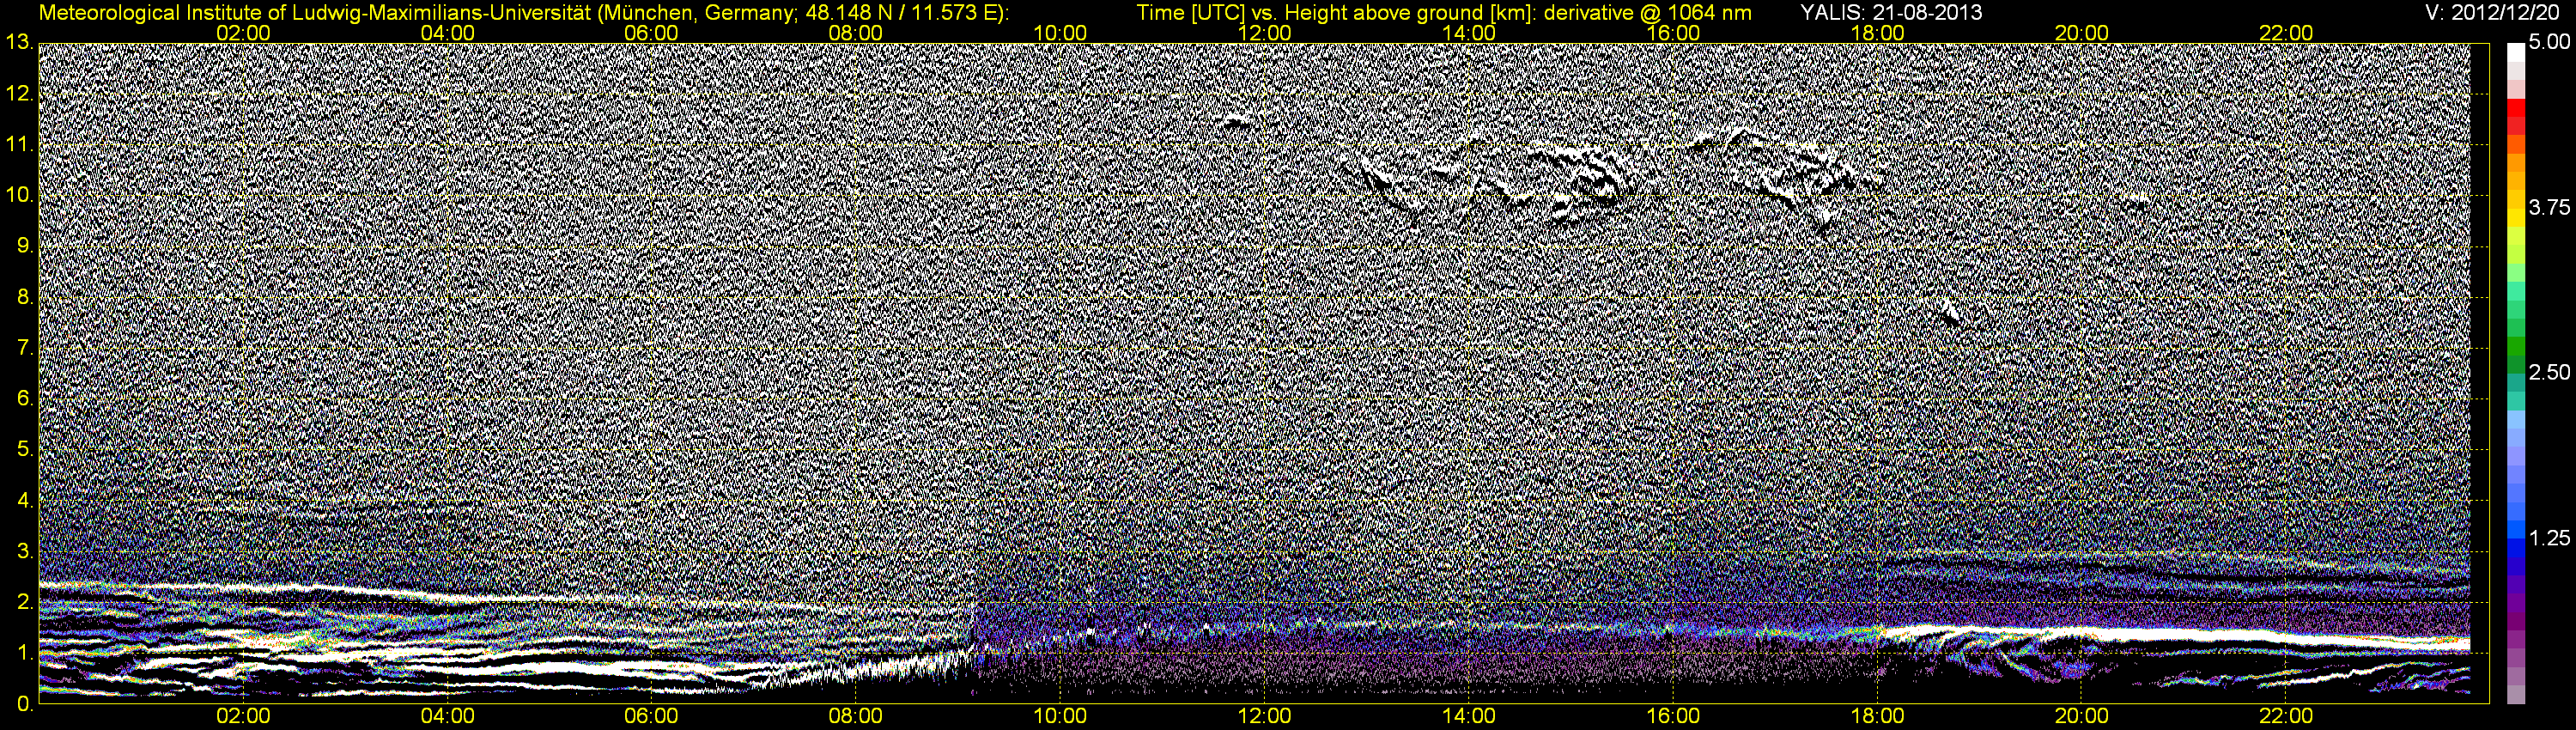2576x730 pixels.
Task: Click the 16:00 label on the bottom time axis
Action: click(1673, 716)
